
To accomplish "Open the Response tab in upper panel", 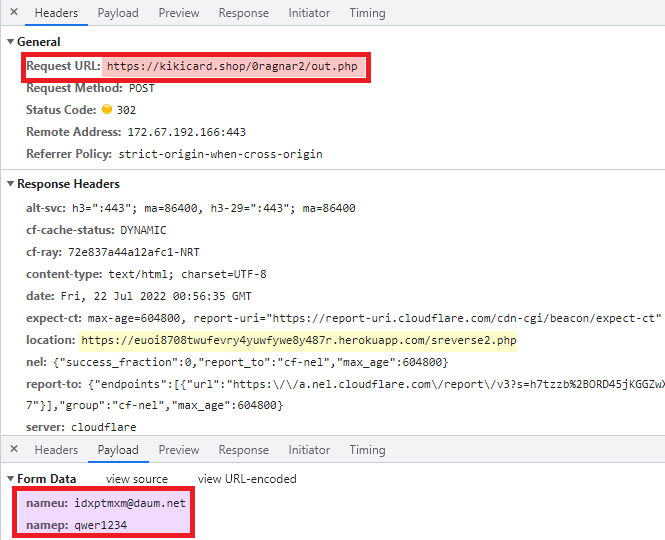I will click(244, 13).
